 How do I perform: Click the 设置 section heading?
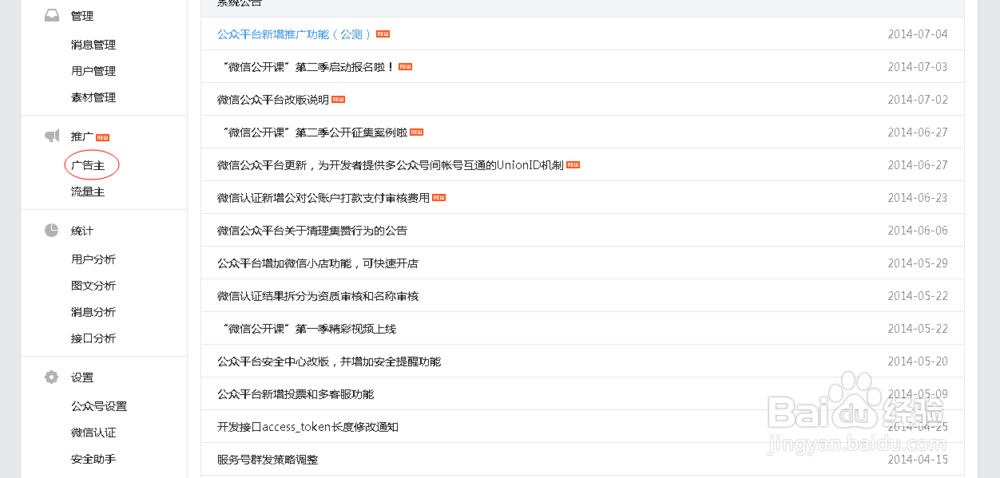(82, 377)
